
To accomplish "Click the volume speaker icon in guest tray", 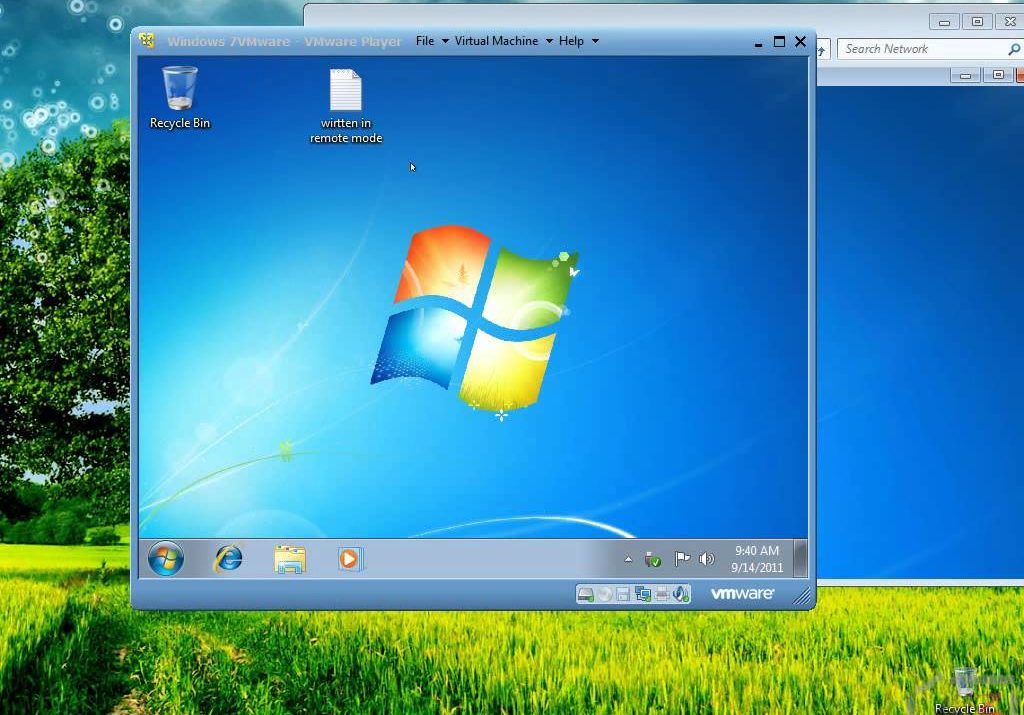I will tap(707, 560).
